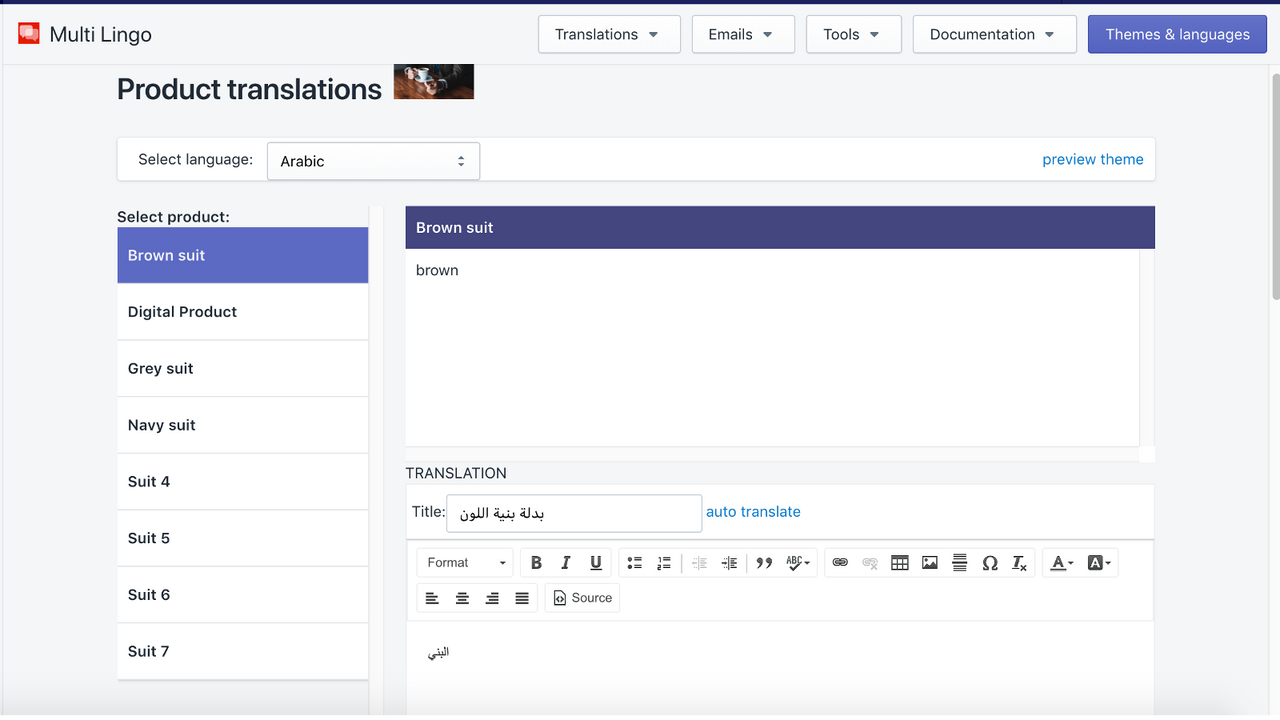1280x720 pixels.
Task: Align text right
Action: tap(492, 598)
